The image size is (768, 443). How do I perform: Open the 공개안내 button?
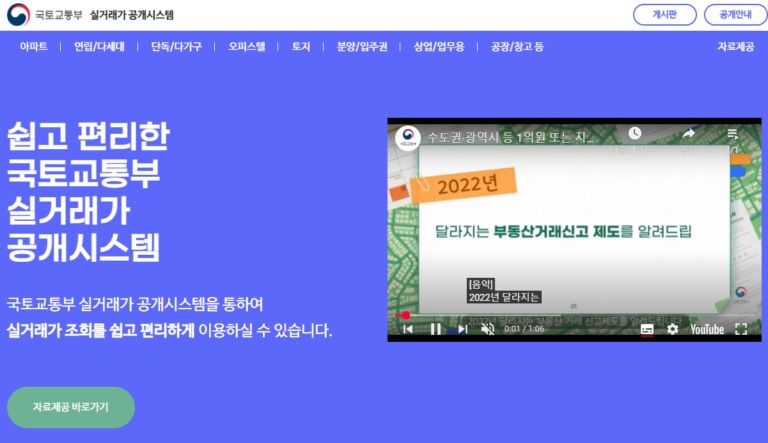[735, 15]
